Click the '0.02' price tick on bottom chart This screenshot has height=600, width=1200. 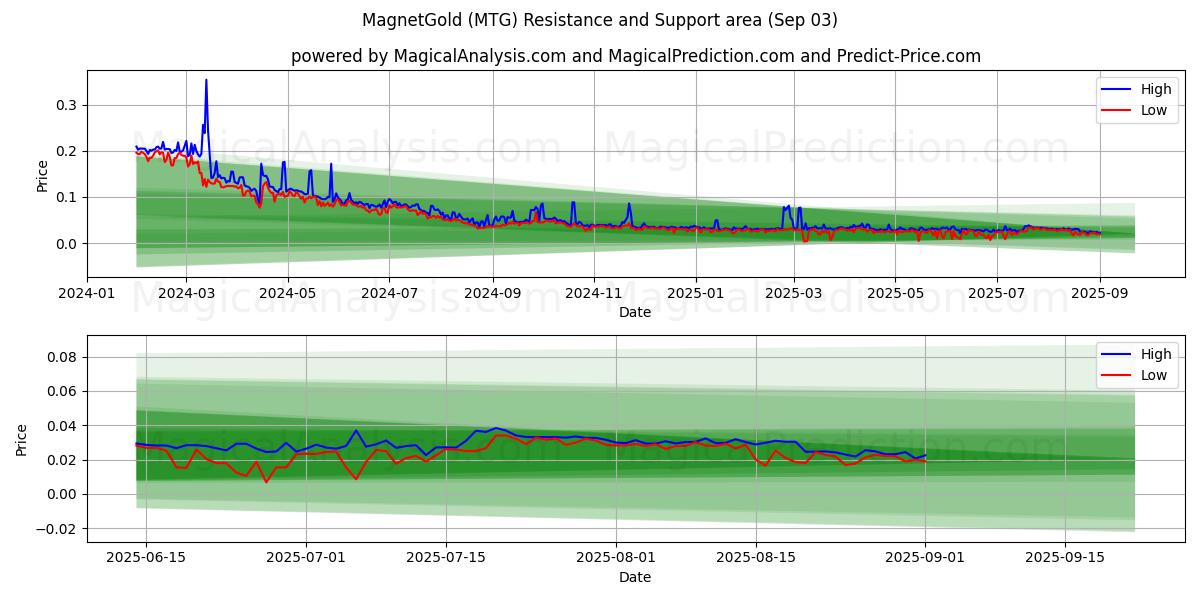click(x=62, y=460)
